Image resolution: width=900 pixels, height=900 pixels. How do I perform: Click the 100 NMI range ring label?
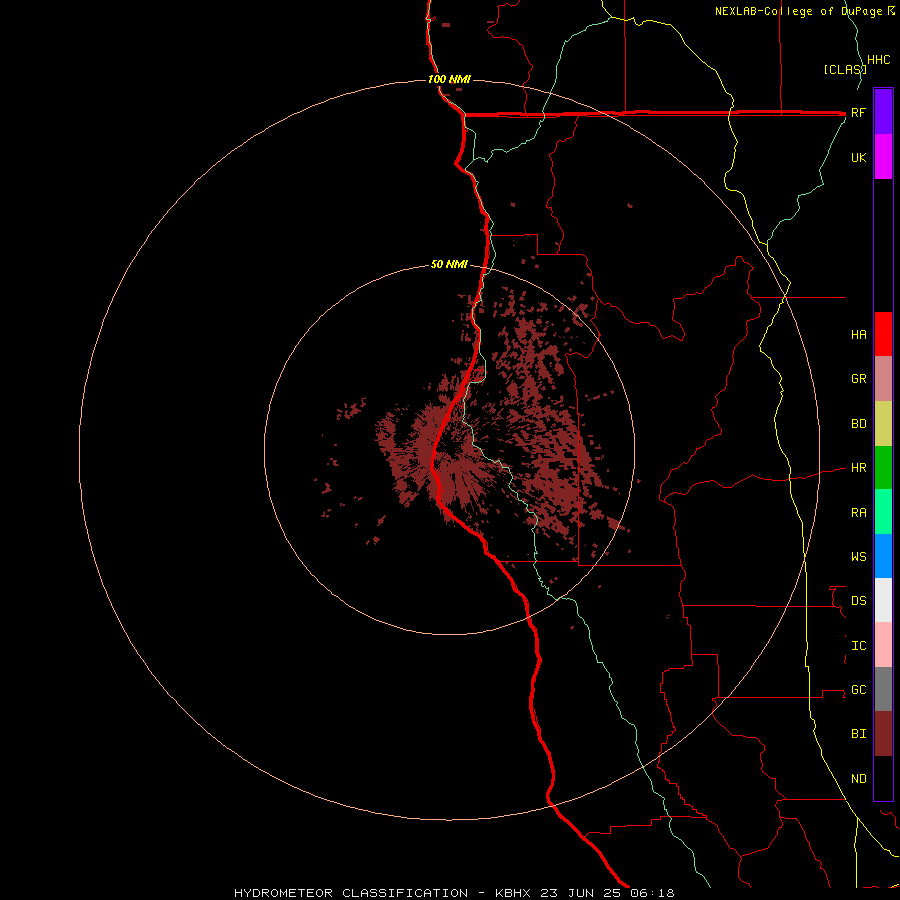(449, 79)
